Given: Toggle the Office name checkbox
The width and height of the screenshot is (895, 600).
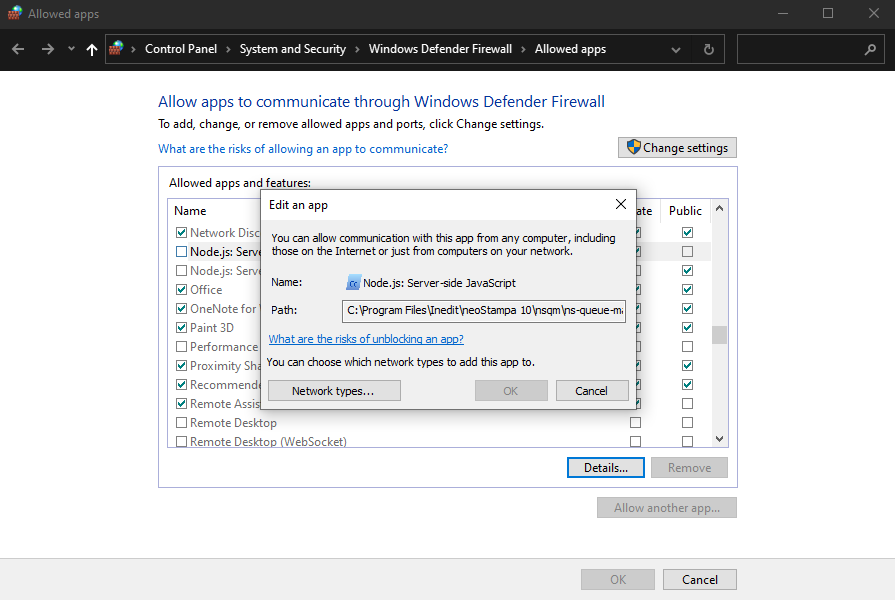Looking at the screenshot, I should 182,289.
